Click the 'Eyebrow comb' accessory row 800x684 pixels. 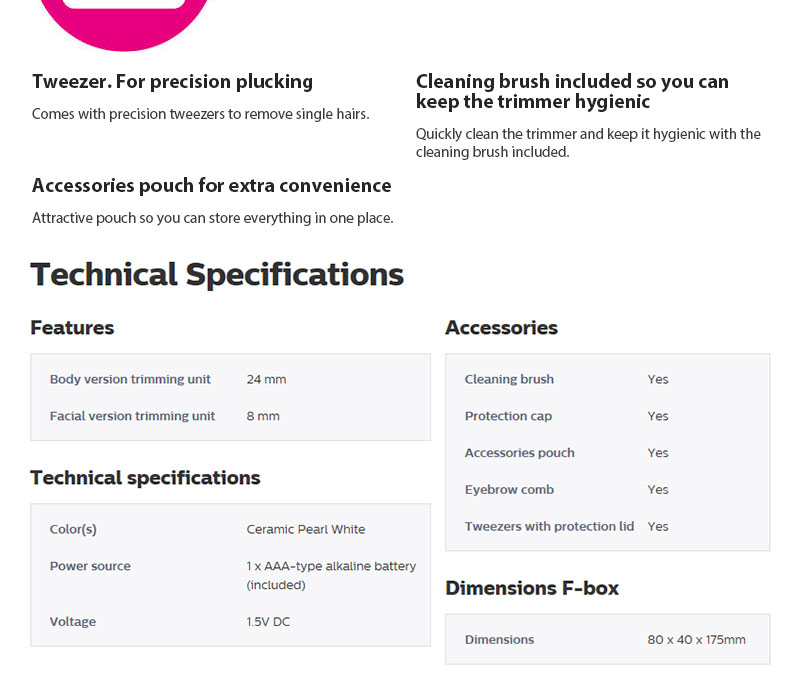point(509,490)
